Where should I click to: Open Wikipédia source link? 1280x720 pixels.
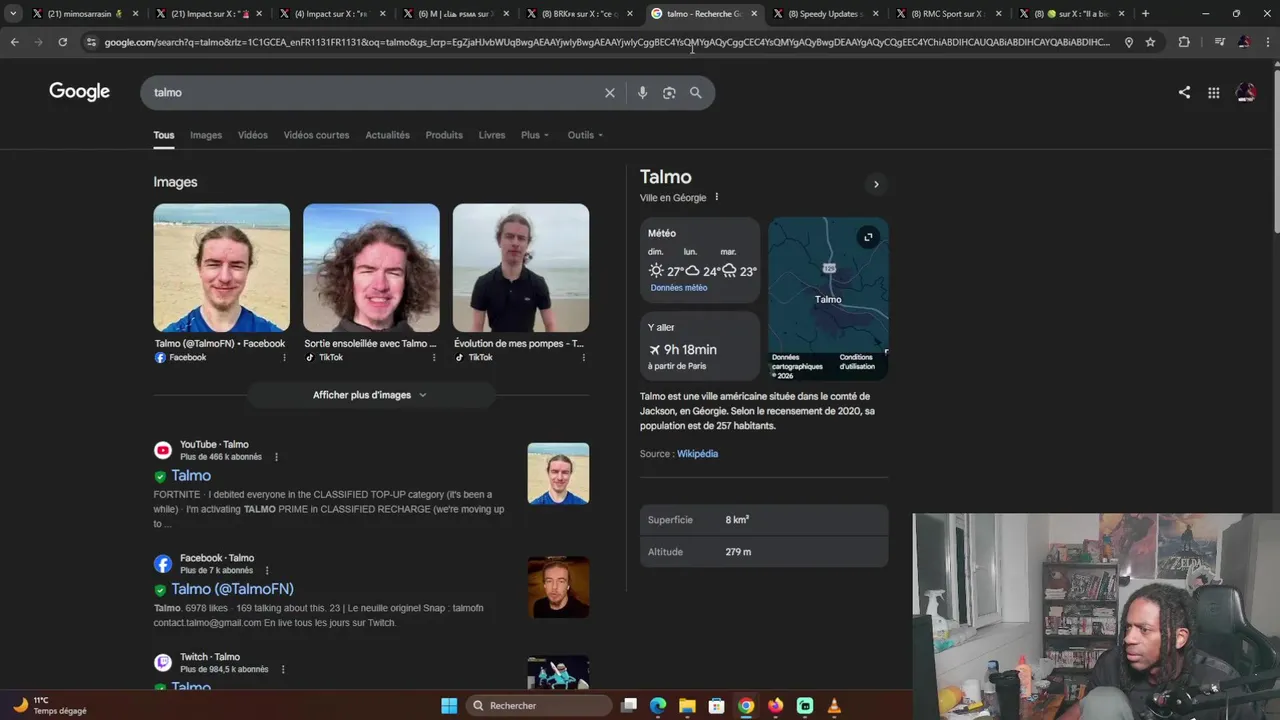click(x=697, y=454)
